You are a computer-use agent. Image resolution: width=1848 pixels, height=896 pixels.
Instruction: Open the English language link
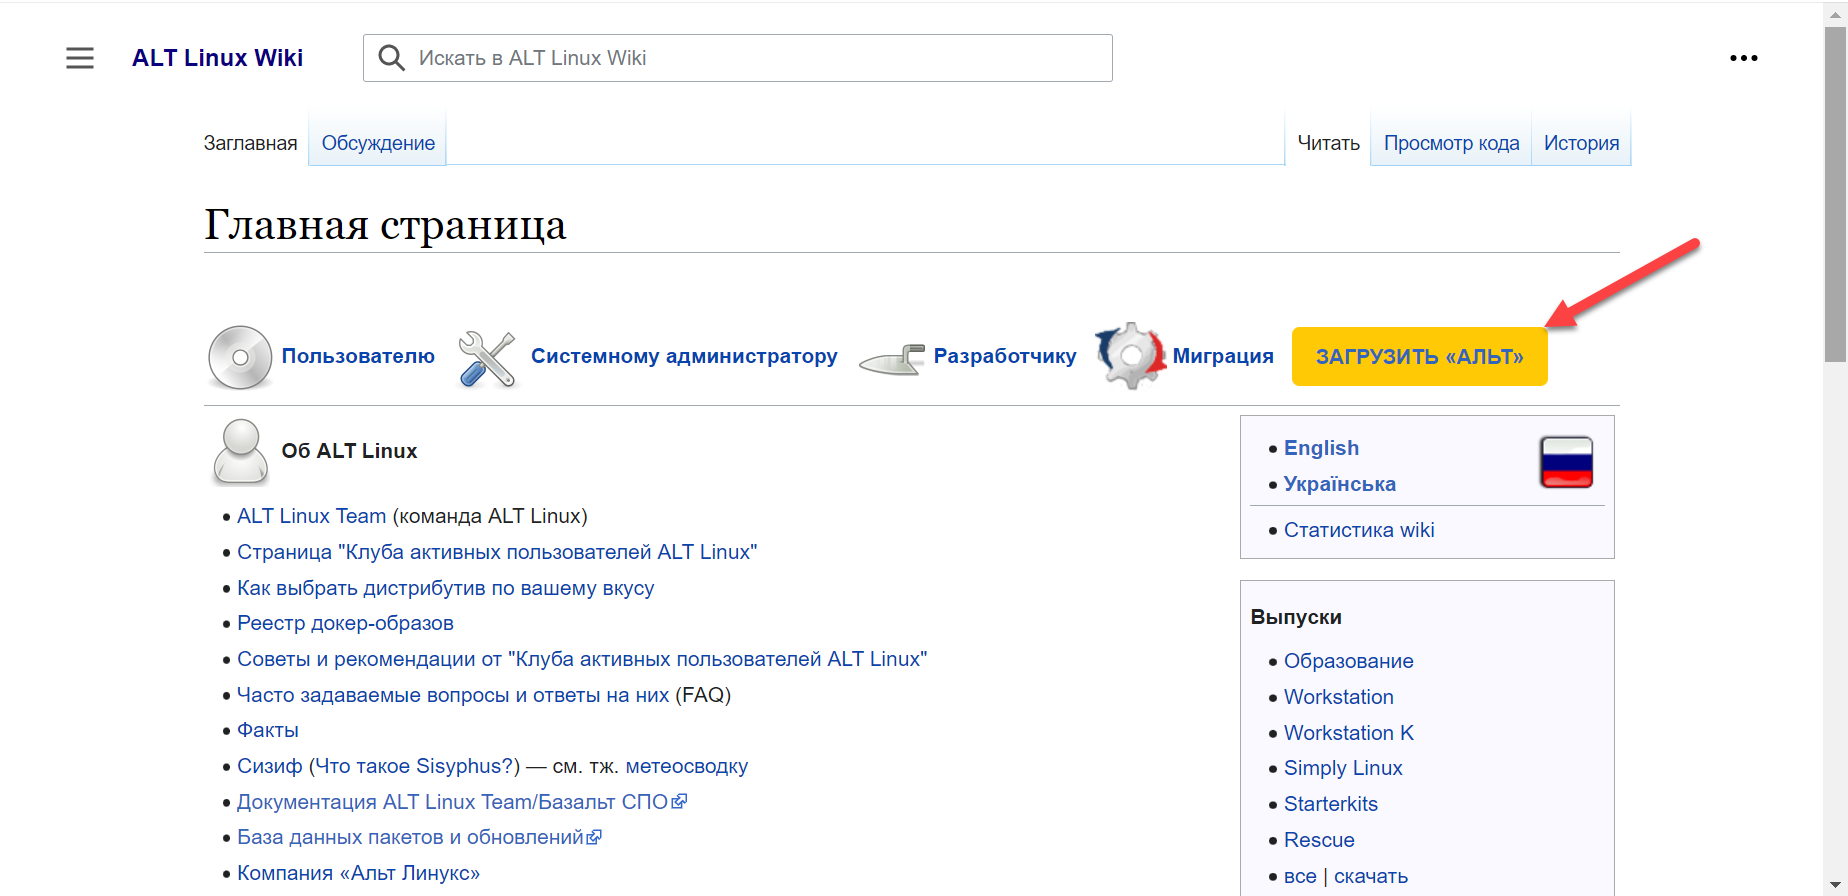point(1321,448)
